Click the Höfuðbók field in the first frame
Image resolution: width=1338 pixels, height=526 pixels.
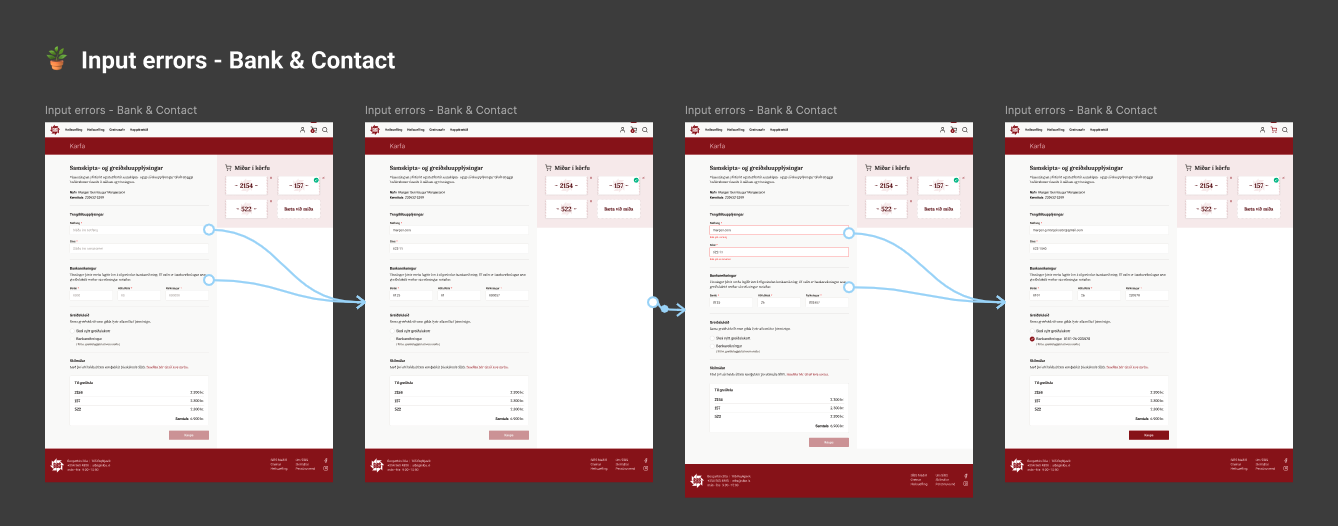click(138, 296)
